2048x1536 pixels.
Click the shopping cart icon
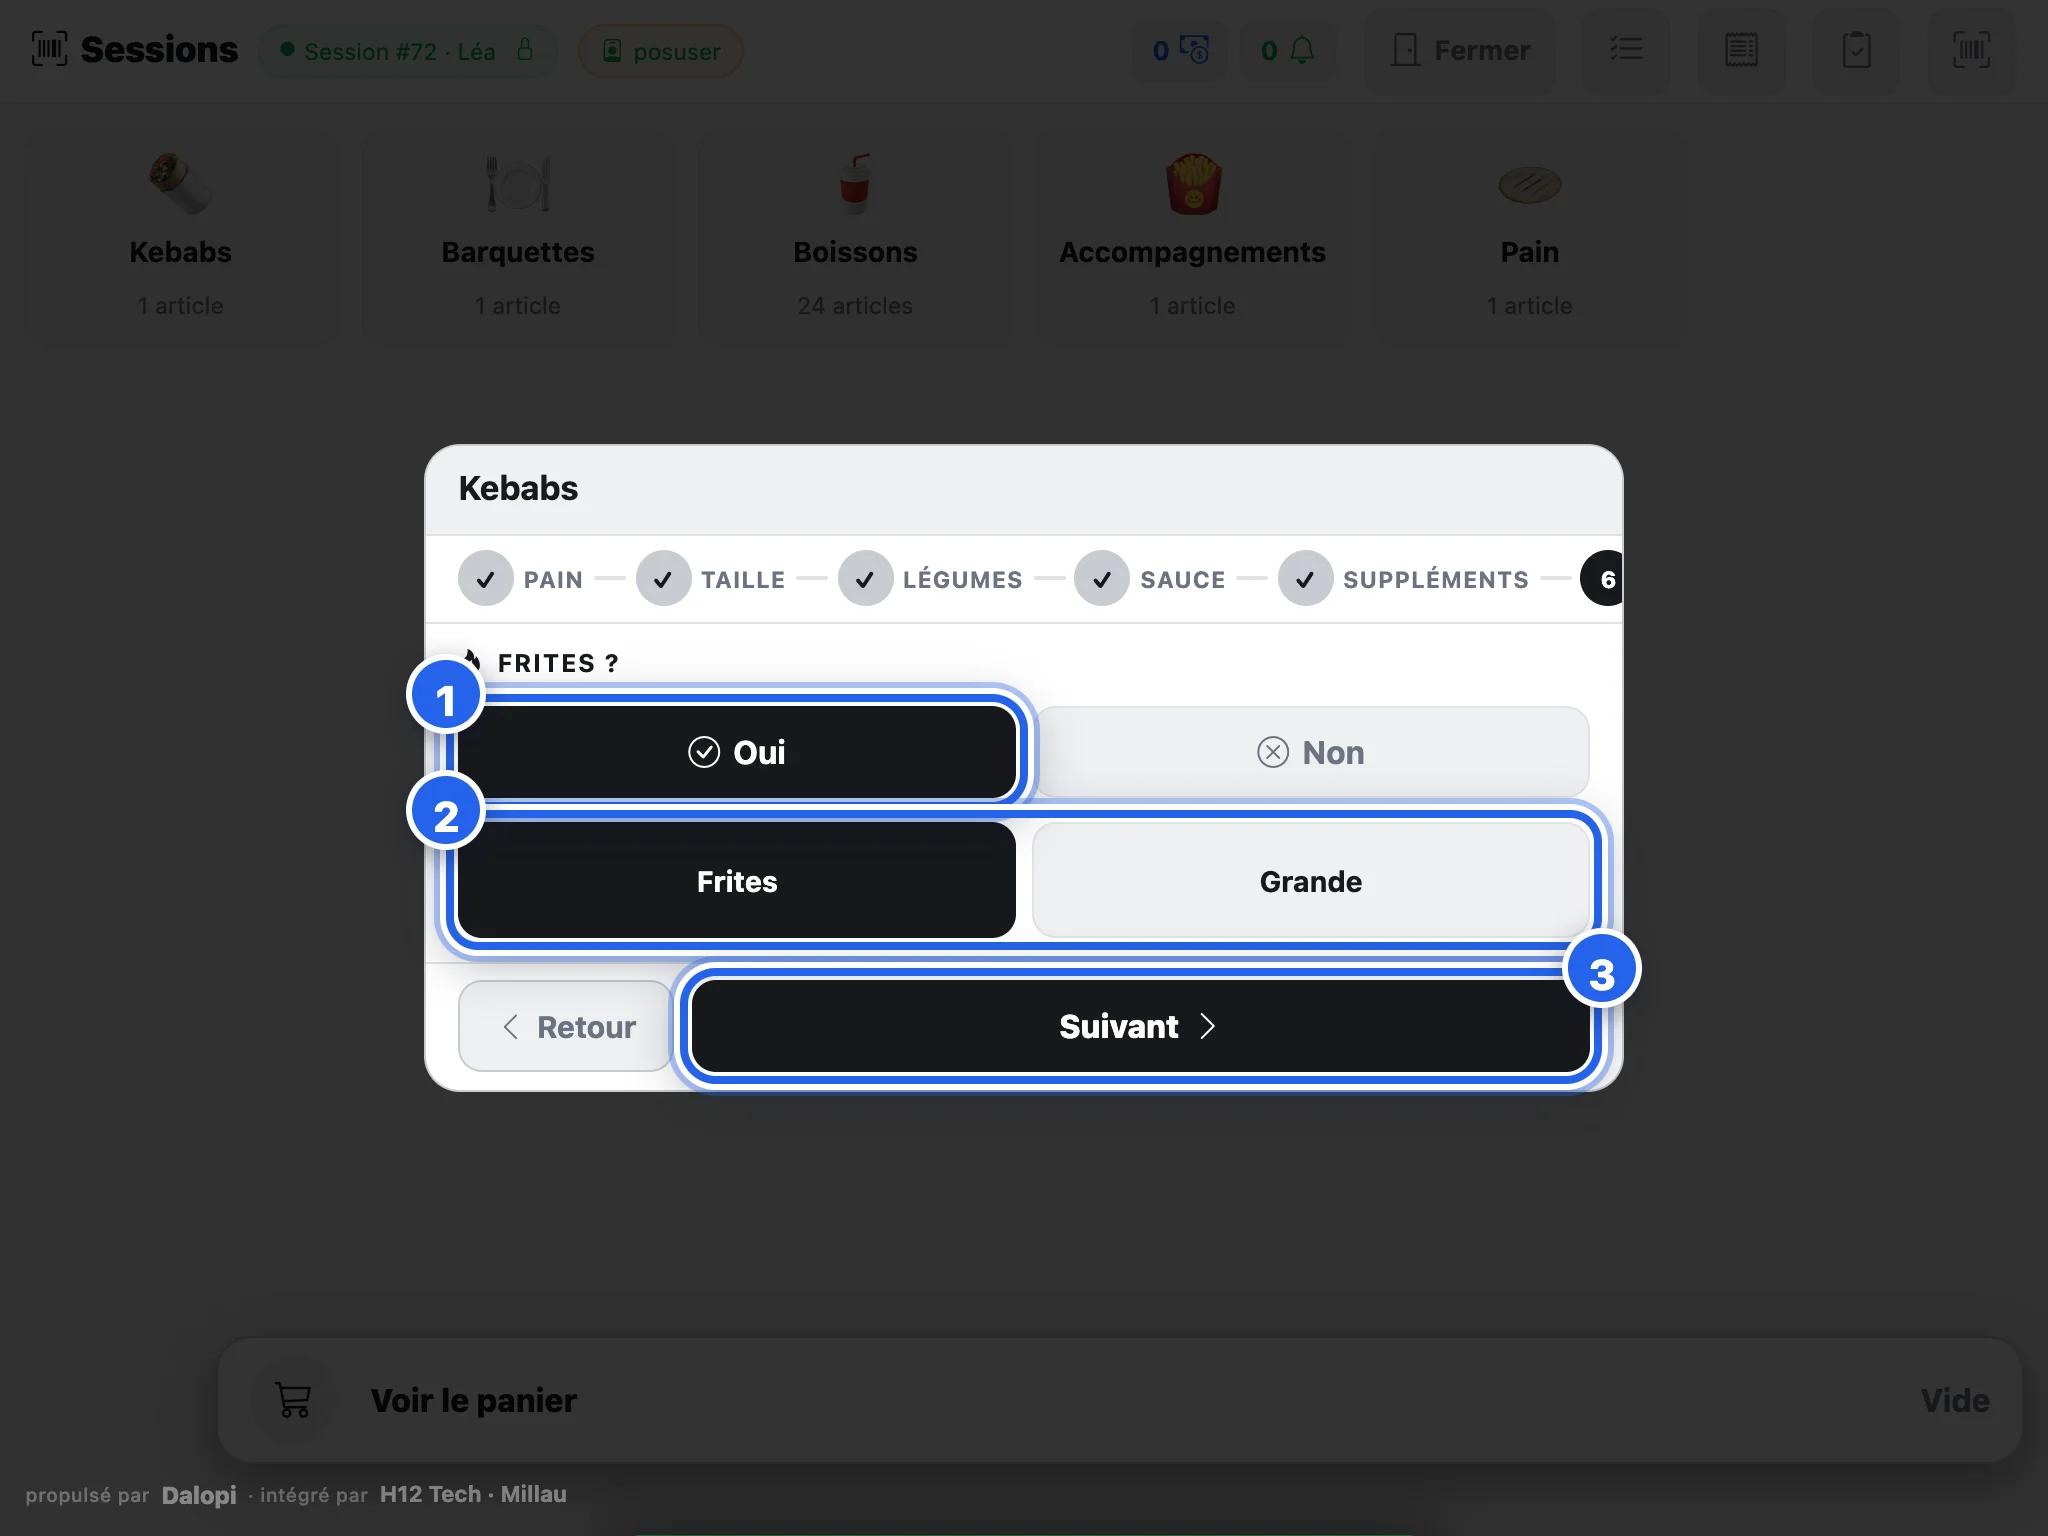293,1400
